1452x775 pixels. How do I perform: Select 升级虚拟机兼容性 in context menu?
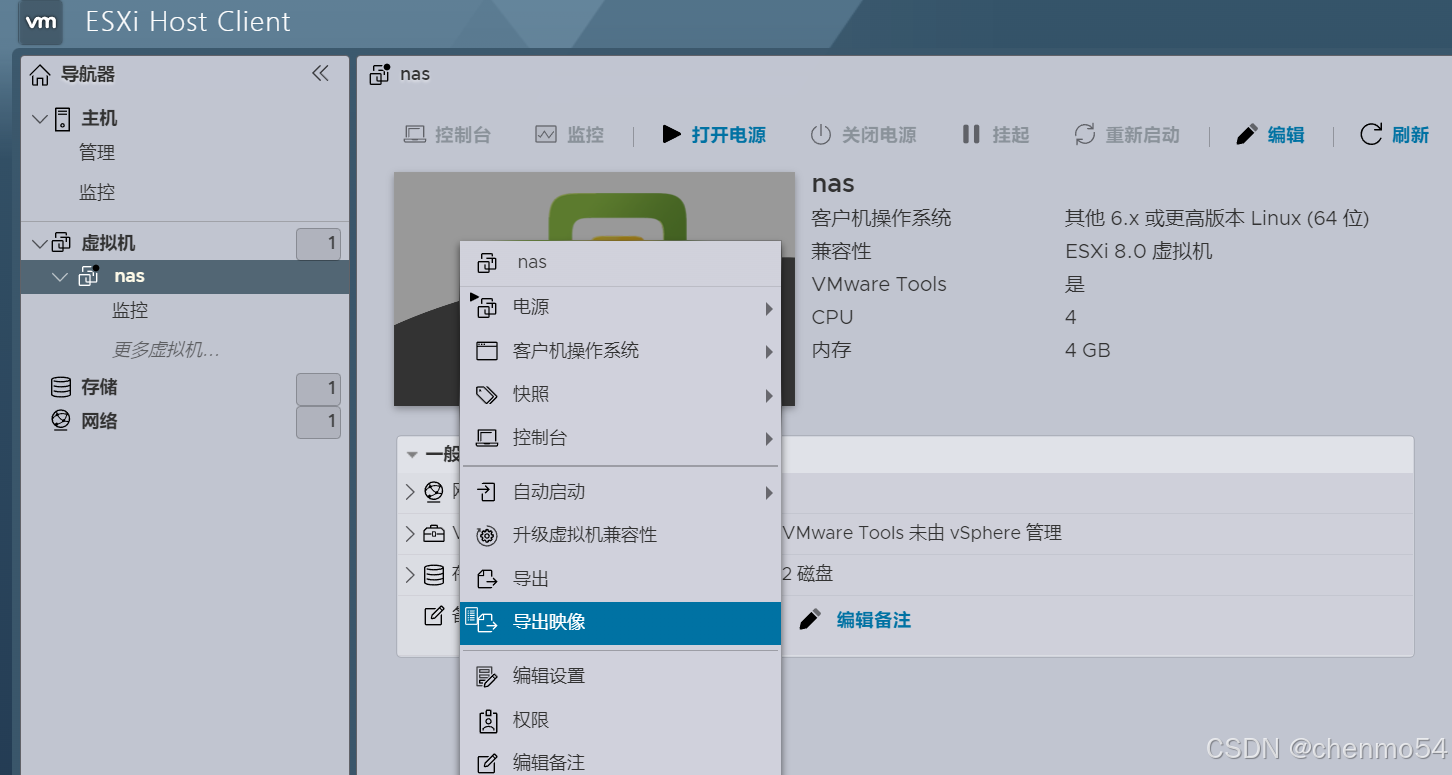point(620,535)
